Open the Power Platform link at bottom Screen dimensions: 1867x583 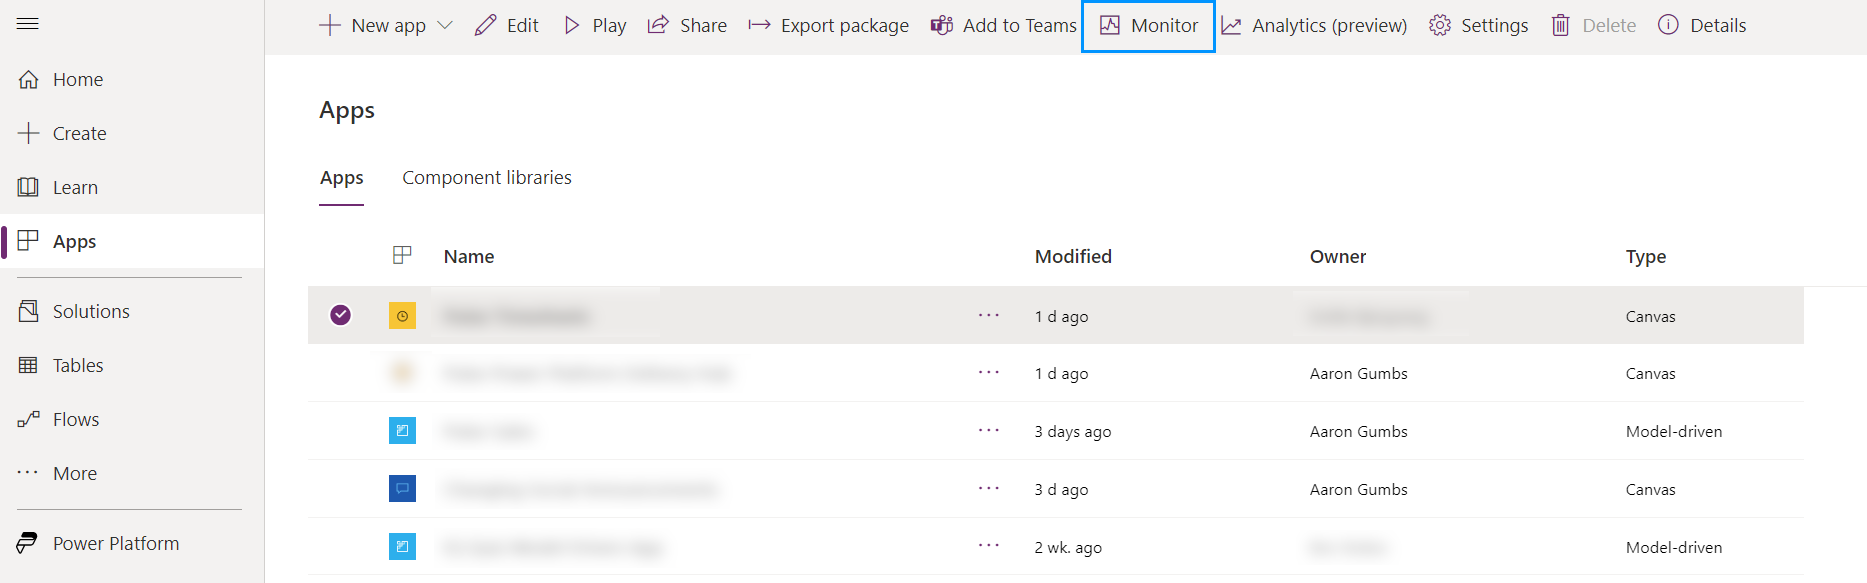click(x=115, y=543)
